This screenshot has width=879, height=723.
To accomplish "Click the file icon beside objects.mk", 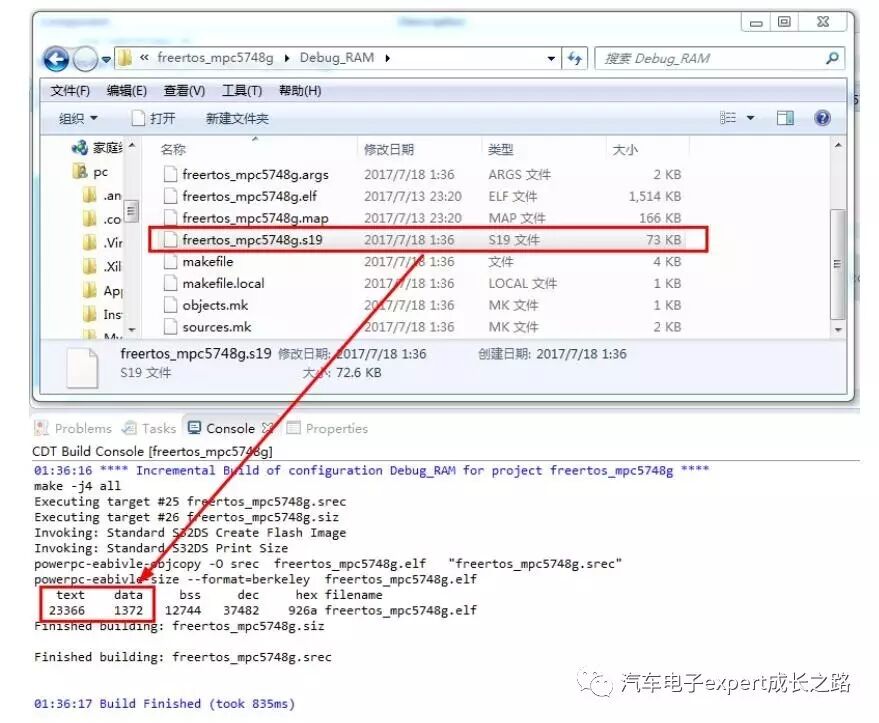I will 170,305.
